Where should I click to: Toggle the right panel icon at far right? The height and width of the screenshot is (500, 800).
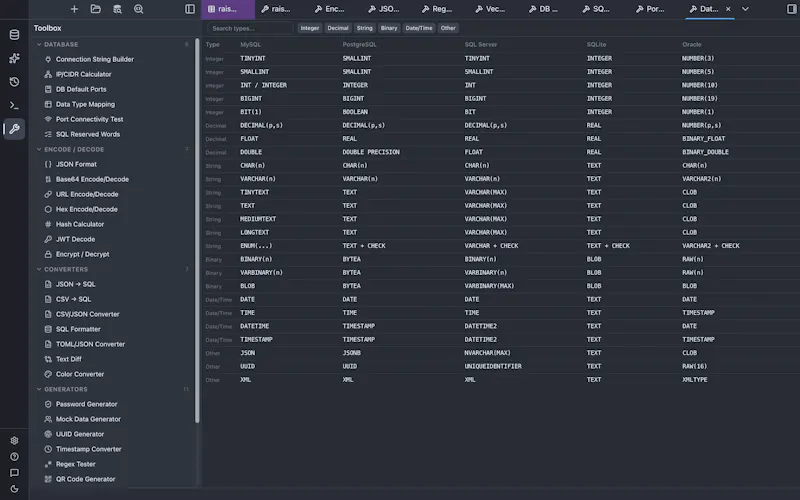(791, 9)
